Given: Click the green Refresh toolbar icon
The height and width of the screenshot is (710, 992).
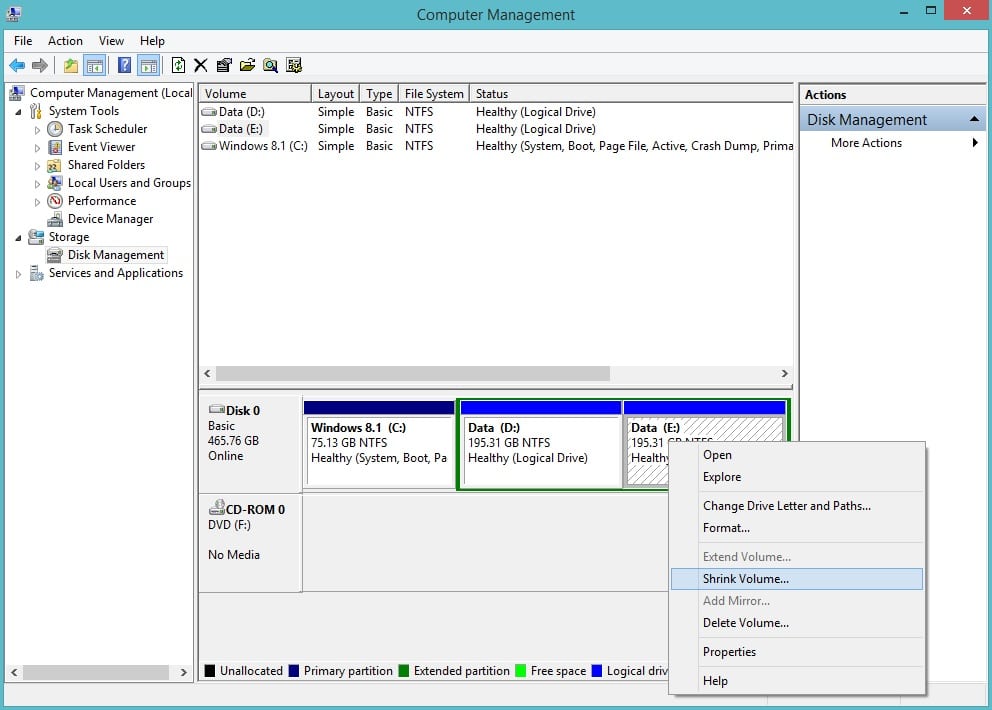Looking at the screenshot, I should 178,65.
